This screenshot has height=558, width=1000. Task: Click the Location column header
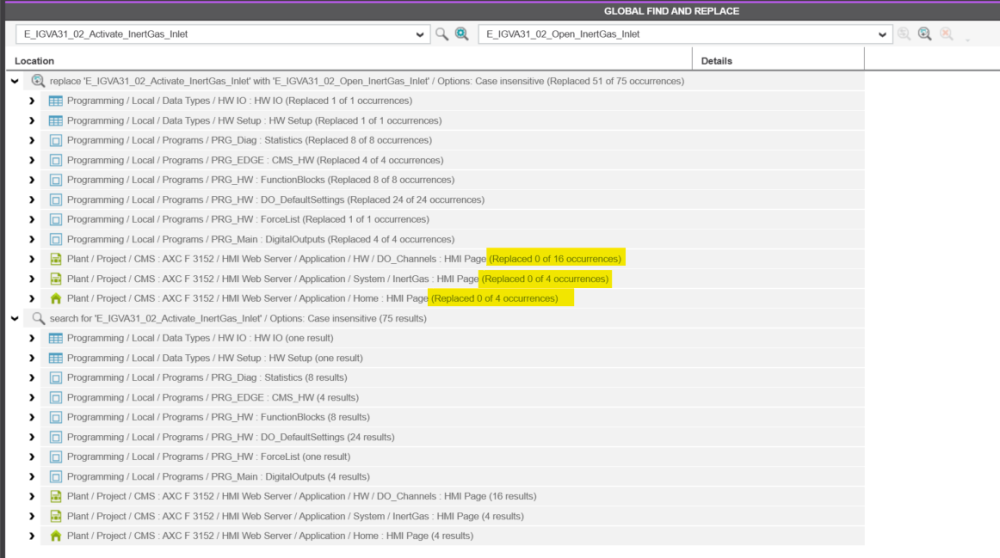point(35,61)
